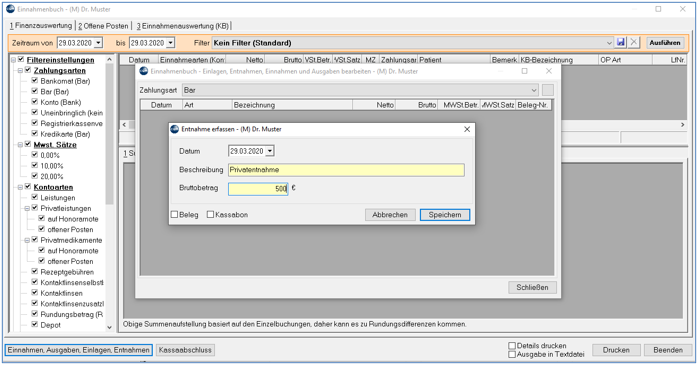Uncheck the Depot checkbox
This screenshot has width=698, height=365.
point(35,324)
